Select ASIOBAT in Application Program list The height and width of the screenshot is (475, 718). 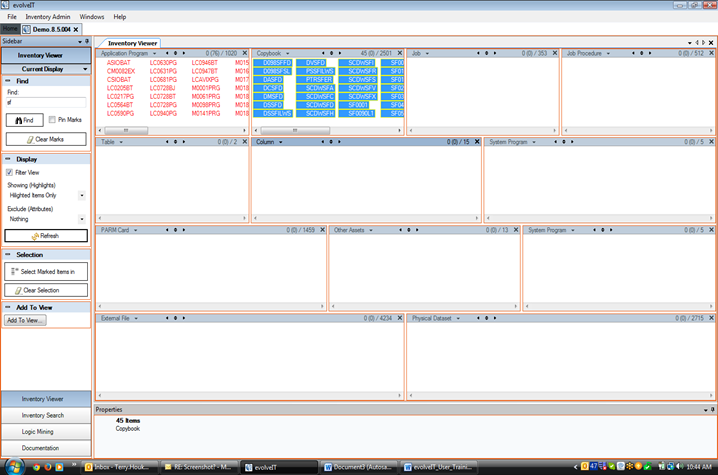coord(119,63)
